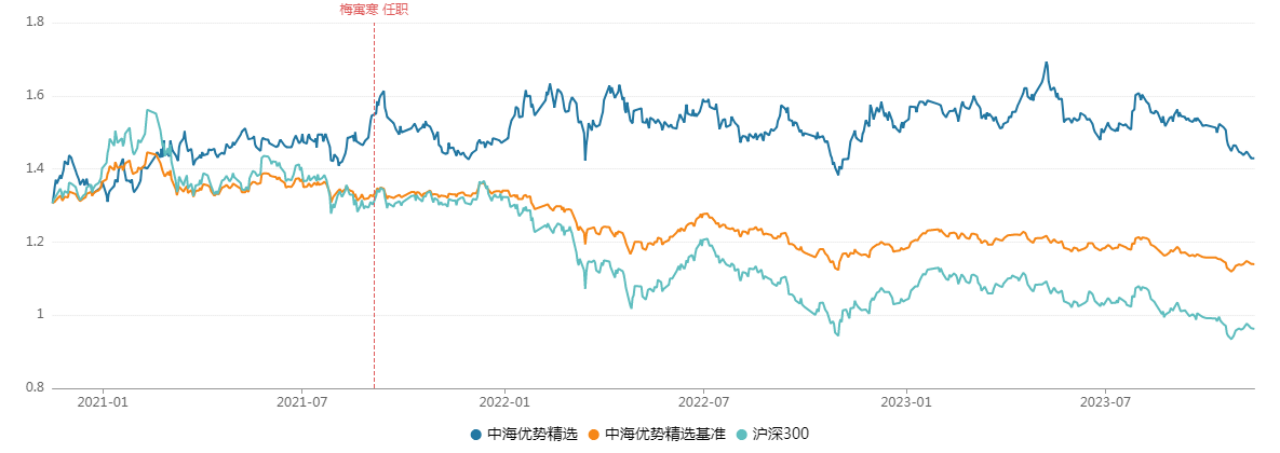Select the 2023-01 x-axis label
The image size is (1280, 453).
(905, 402)
